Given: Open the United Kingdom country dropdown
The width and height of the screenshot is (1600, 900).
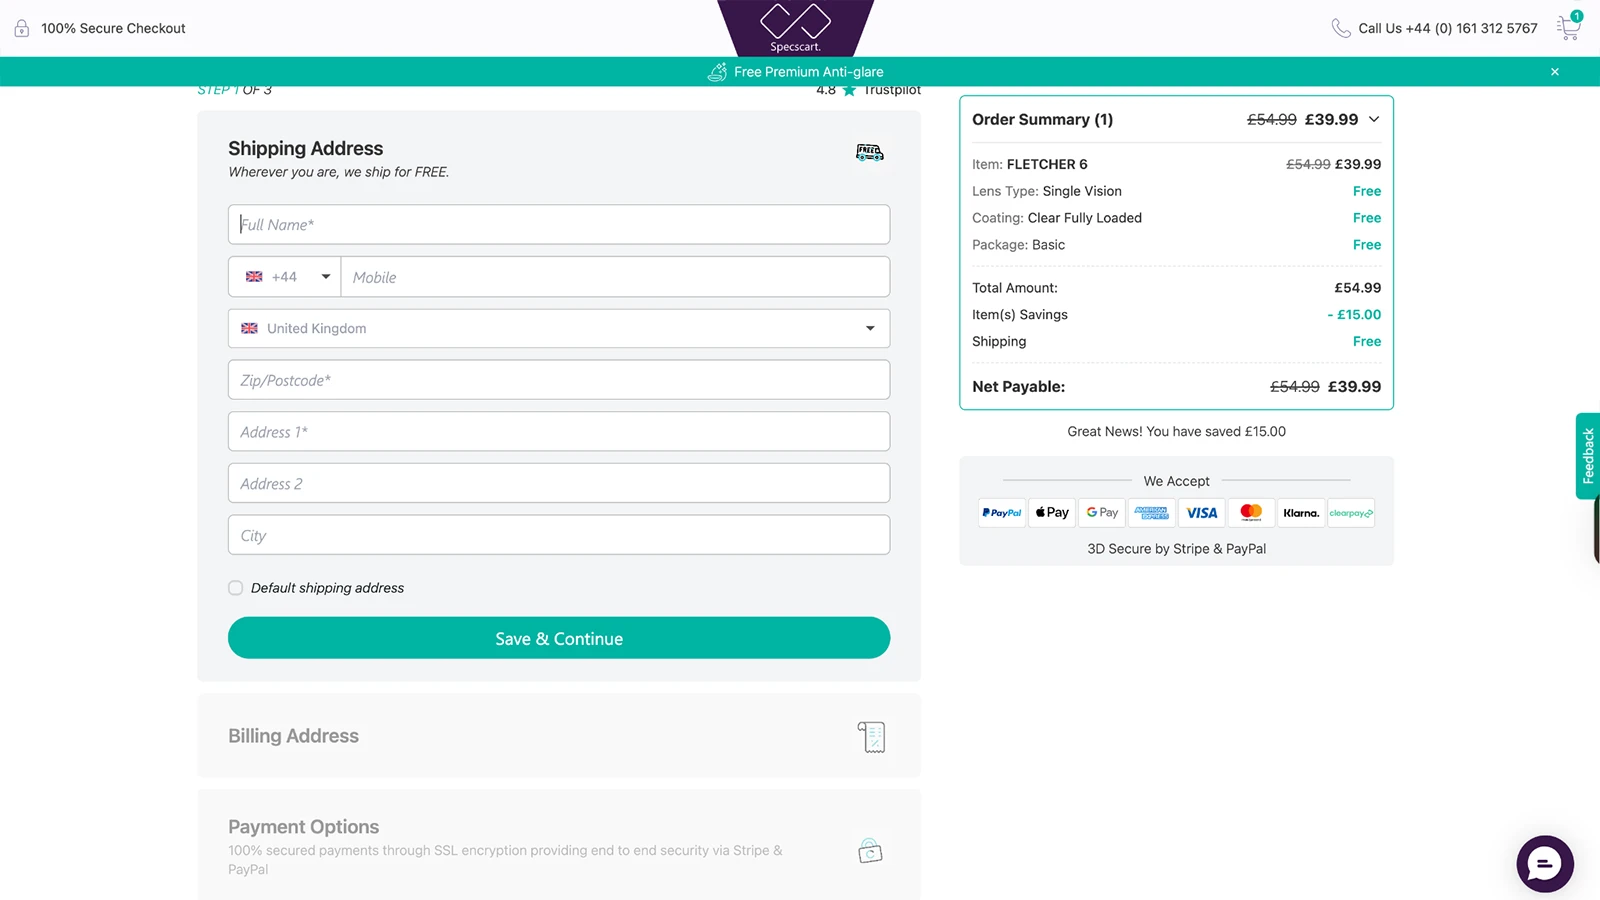Looking at the screenshot, I should click(558, 328).
